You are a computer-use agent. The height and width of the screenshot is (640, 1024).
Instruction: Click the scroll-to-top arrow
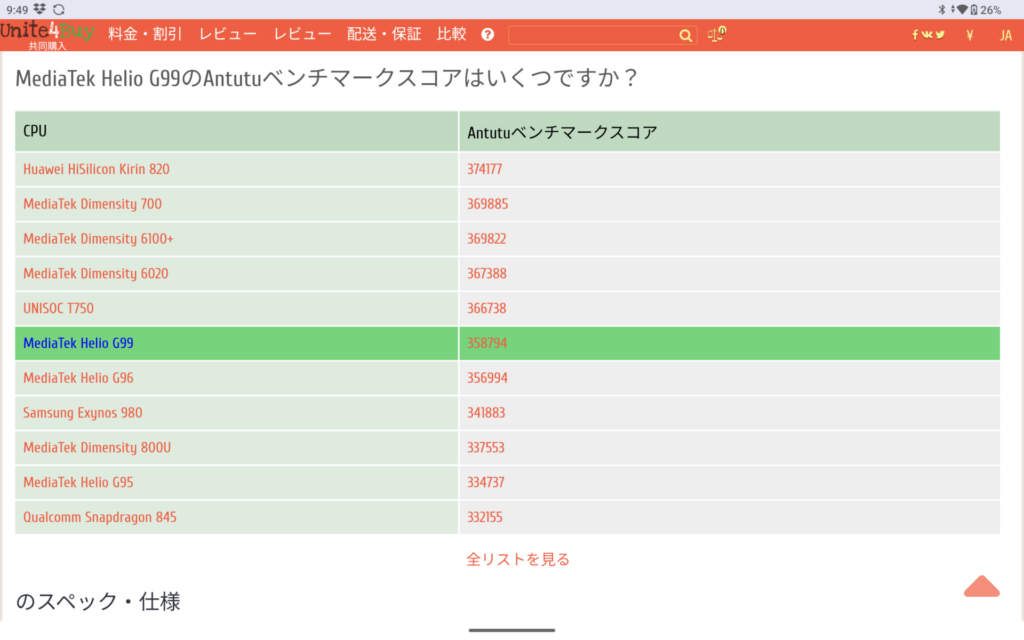click(x=981, y=586)
